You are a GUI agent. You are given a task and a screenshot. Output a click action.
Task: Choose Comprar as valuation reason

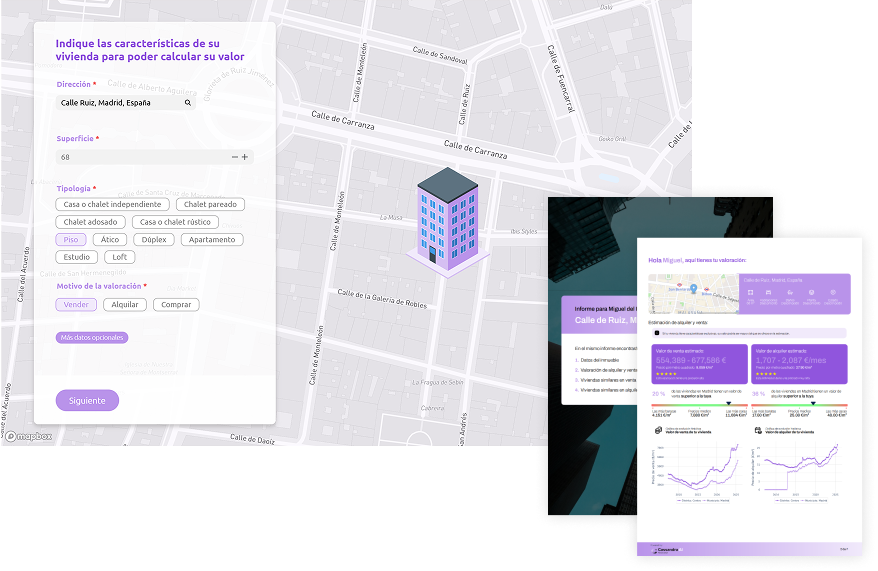click(176, 305)
